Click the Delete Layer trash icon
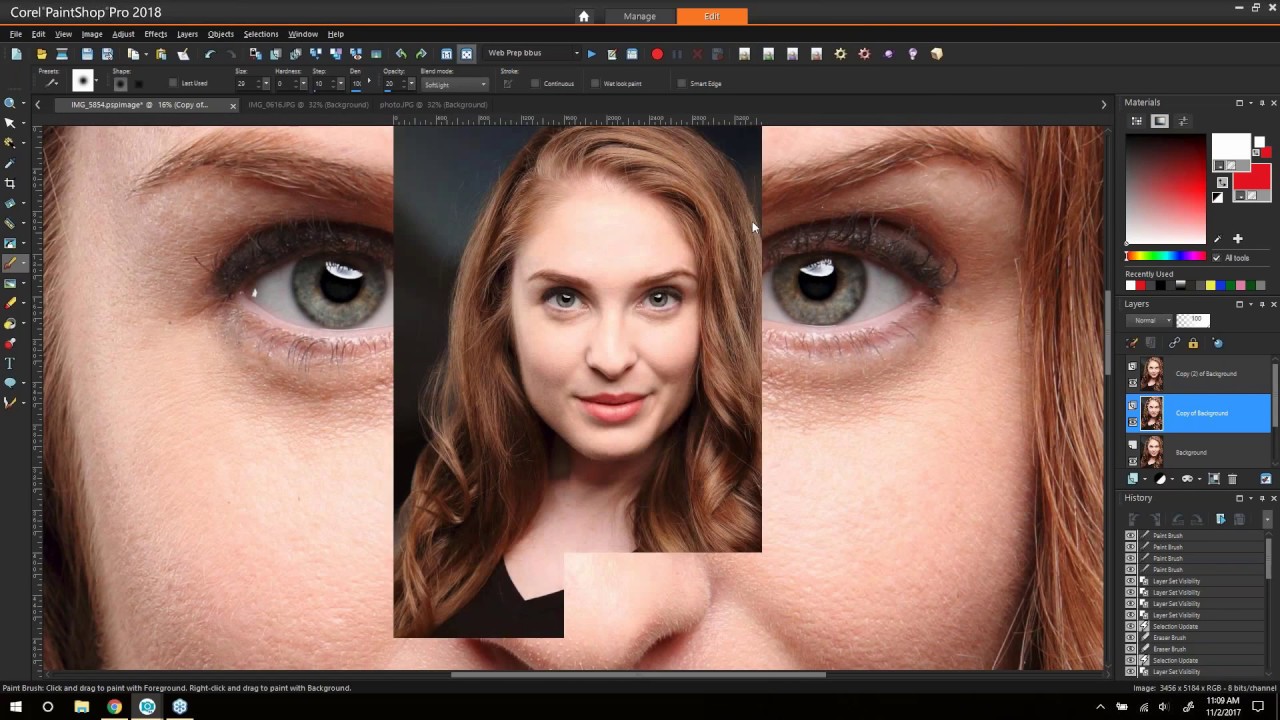Screen dimensions: 1280x720 (1232, 479)
